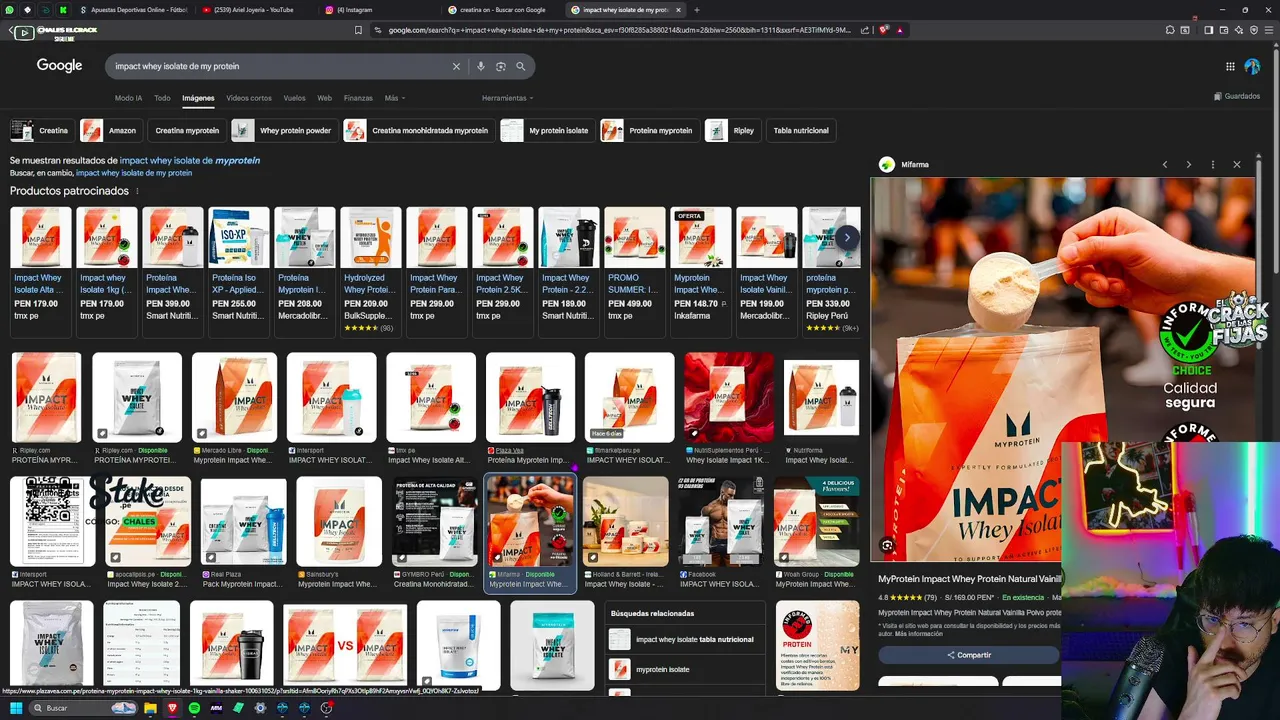Image resolution: width=1280 pixels, height=720 pixels.
Task: Search by image with Google Lens
Action: click(501, 66)
